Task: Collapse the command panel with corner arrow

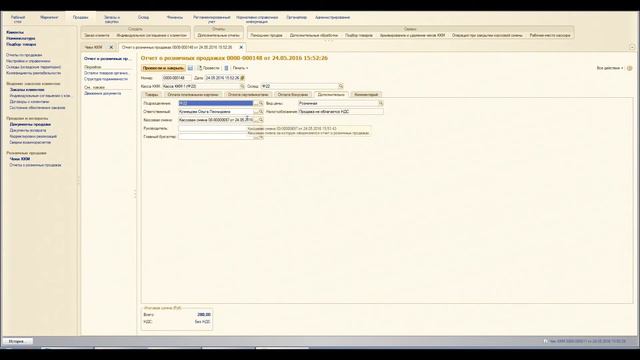Action: click(632, 47)
